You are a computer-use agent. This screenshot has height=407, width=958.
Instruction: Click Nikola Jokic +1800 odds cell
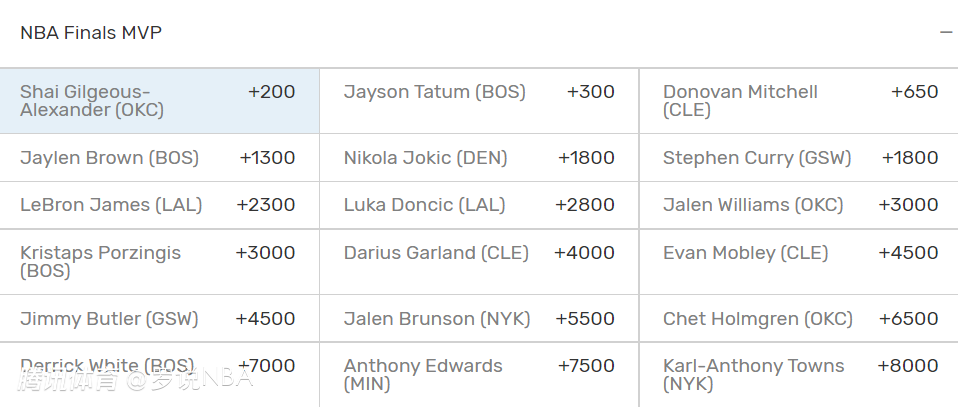pos(479,158)
